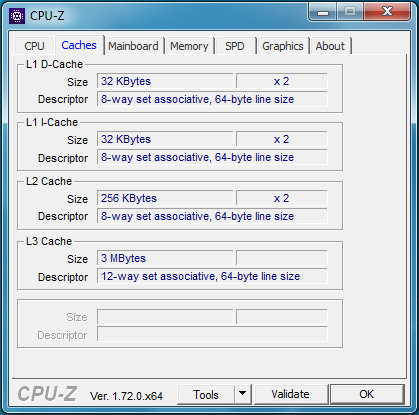Screen dimensions: 419x415
Task: Minimize the CPU-Z window
Action: tap(322, 12)
